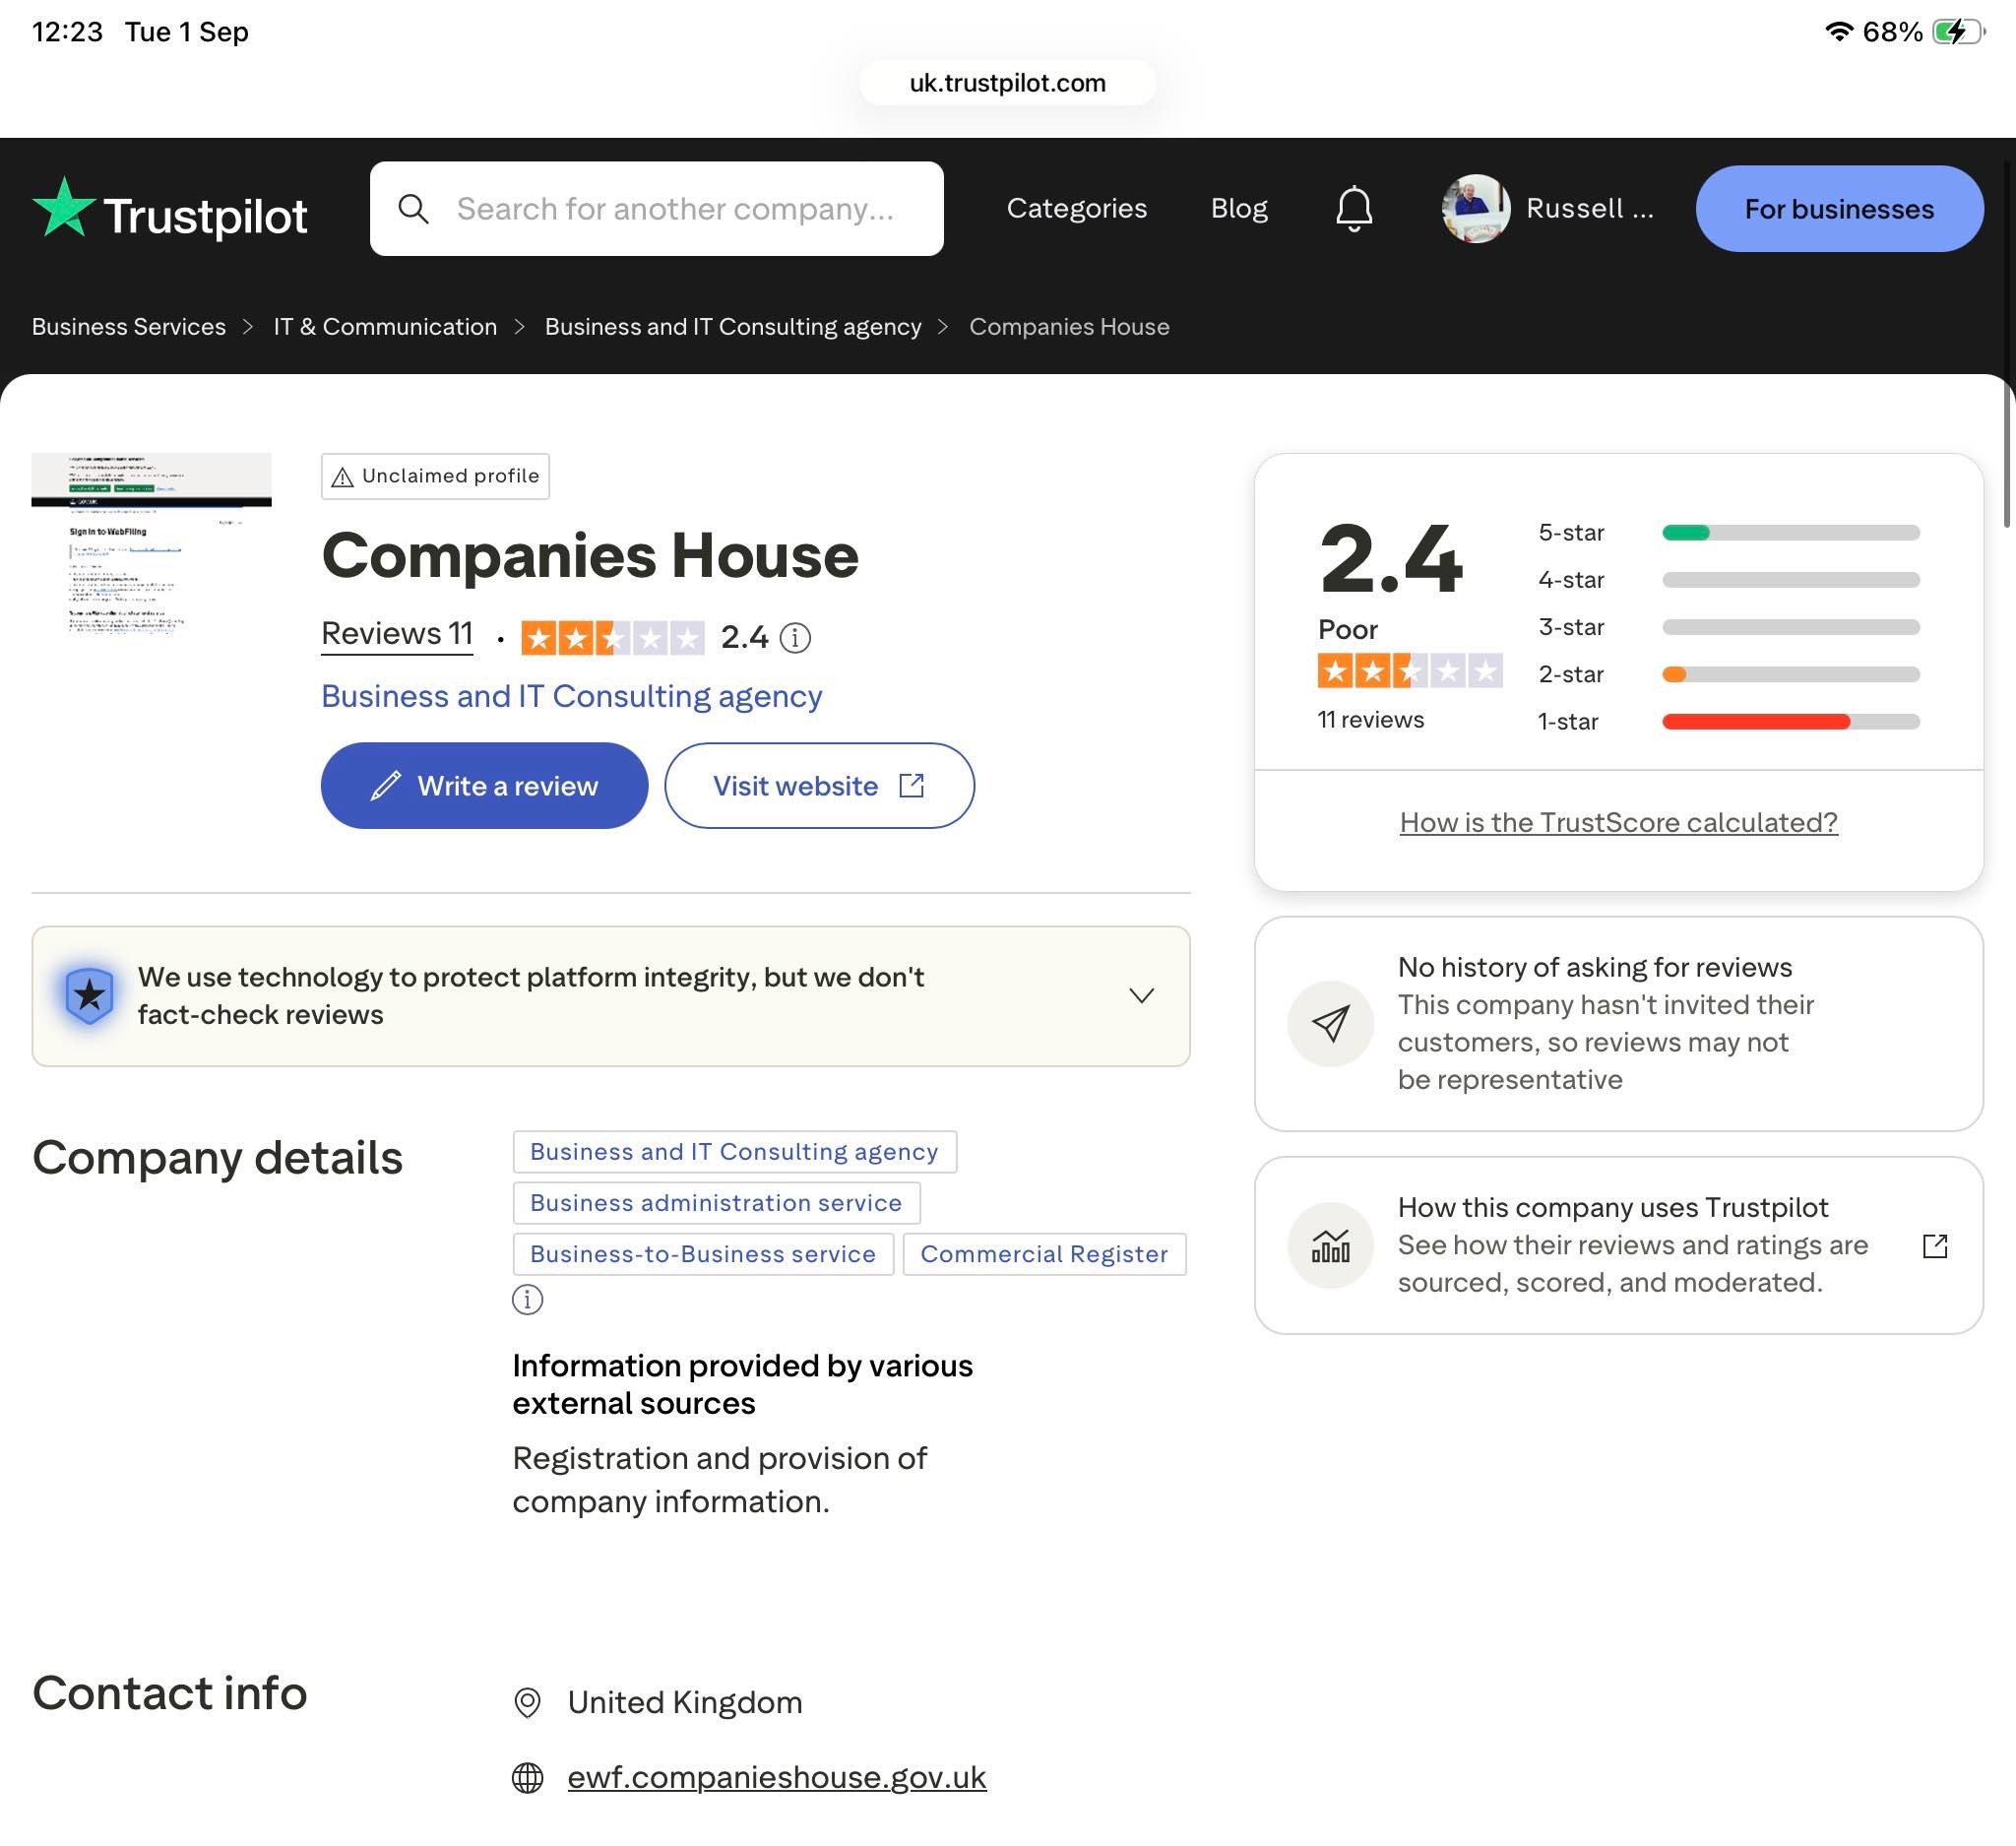Open the notifications bell
Screen dimensions: 2016x1846
[x=1354, y=209]
